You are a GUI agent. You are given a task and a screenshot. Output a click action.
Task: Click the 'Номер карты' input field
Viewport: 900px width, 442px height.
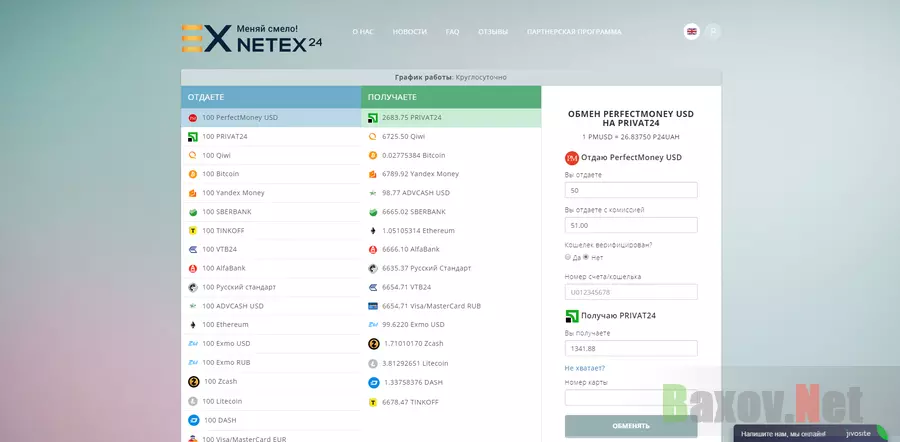tap(631, 397)
